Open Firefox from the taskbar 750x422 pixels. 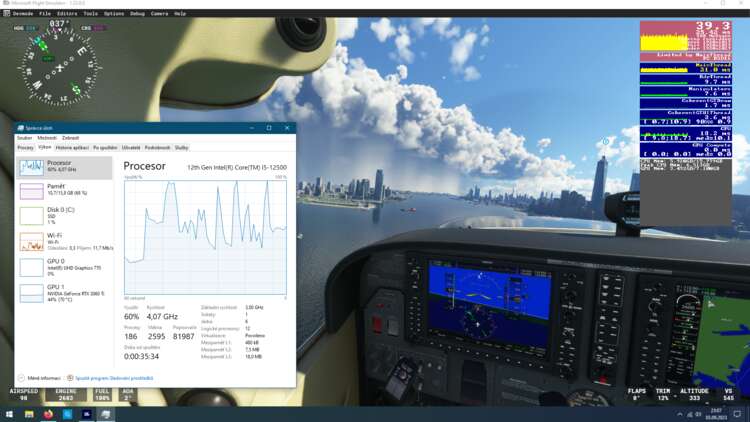click(x=48, y=414)
